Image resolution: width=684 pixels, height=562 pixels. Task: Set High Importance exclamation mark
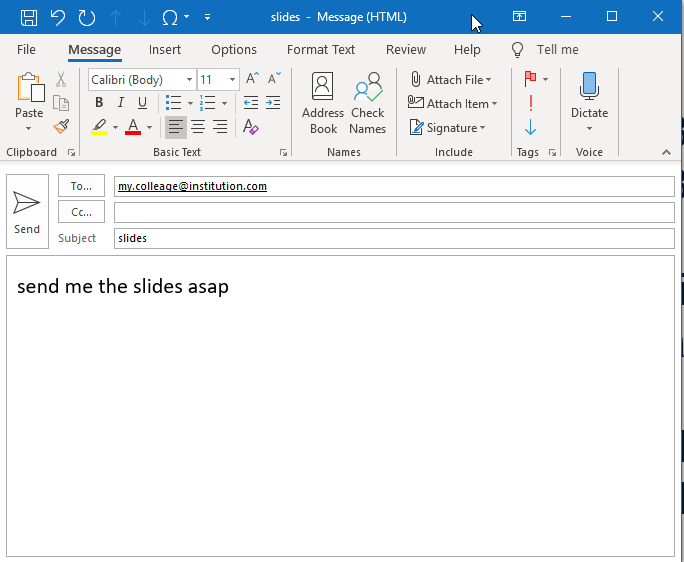pyautogui.click(x=530, y=103)
